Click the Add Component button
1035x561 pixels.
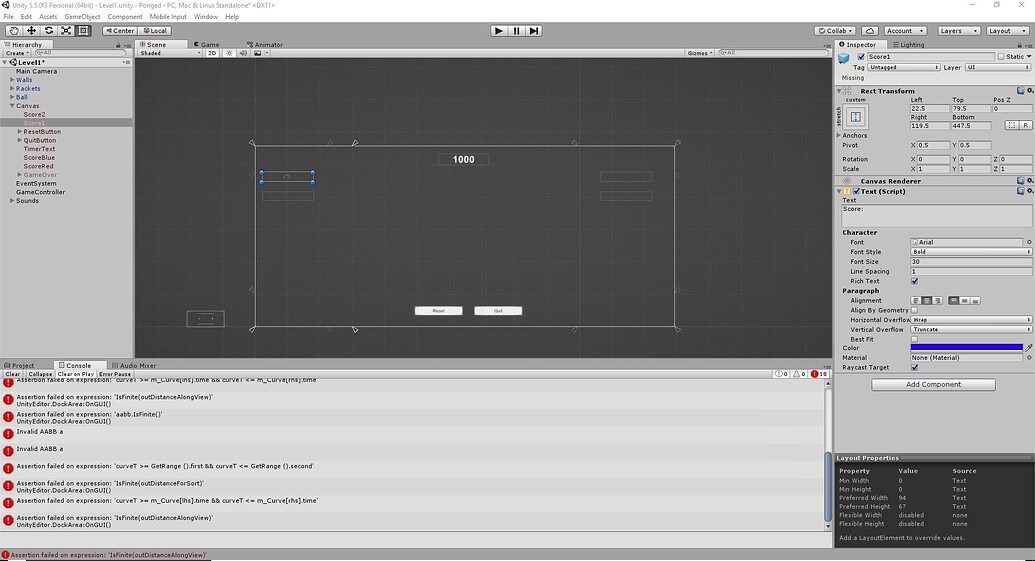(933, 384)
